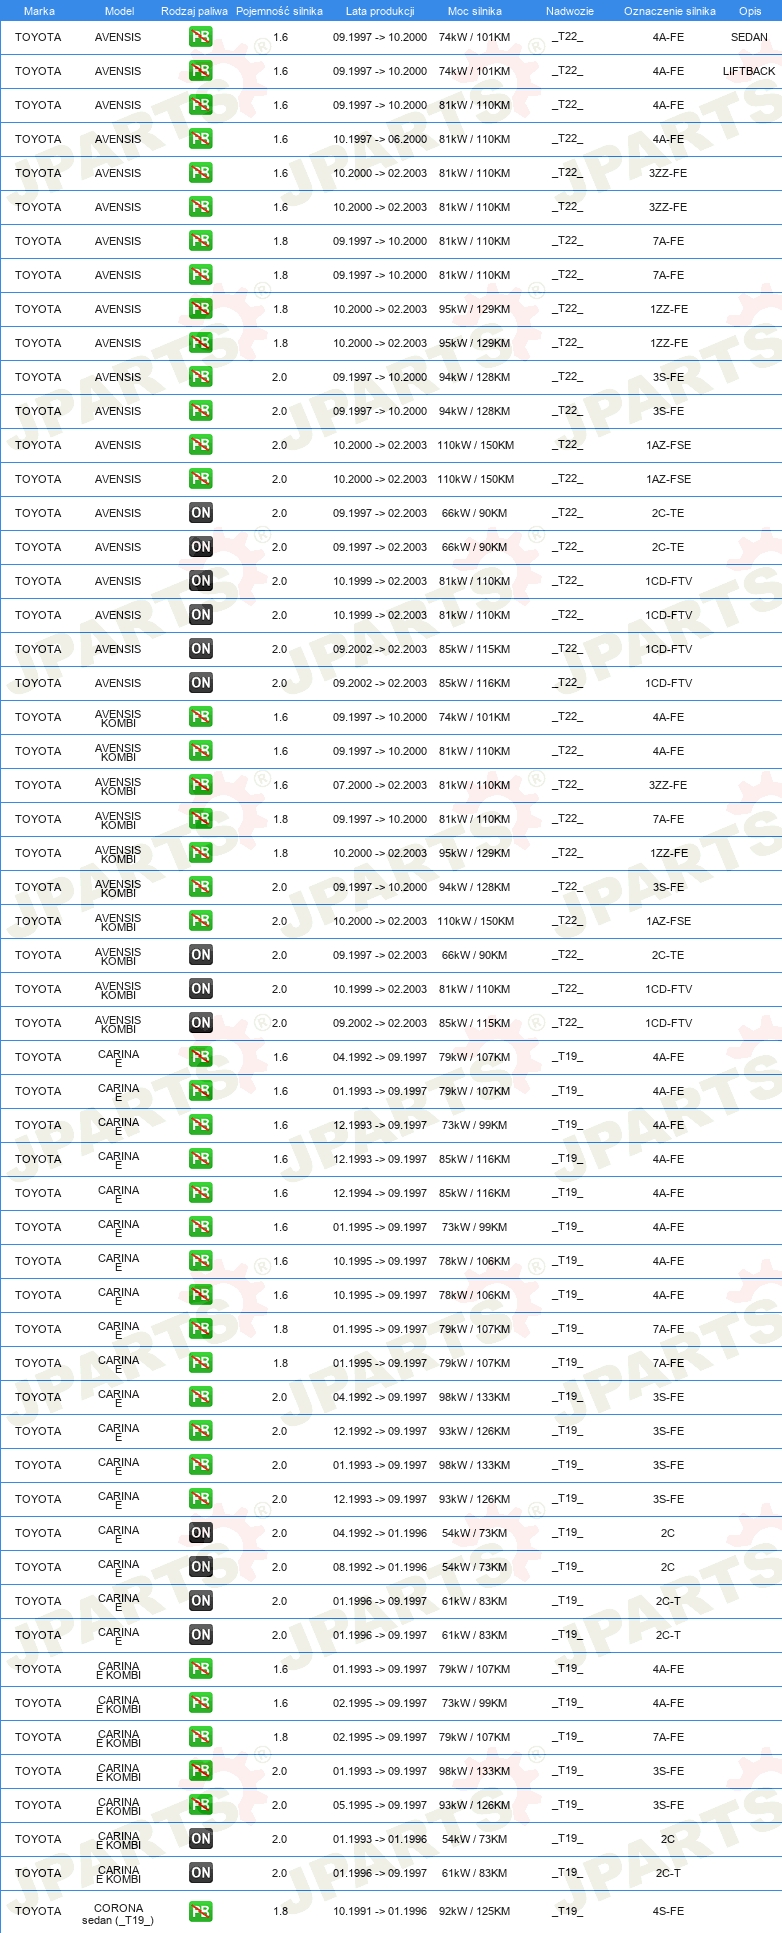
Task: Click diesel ON icon for Avensis Kombi 2C-TE
Action: click(x=201, y=955)
